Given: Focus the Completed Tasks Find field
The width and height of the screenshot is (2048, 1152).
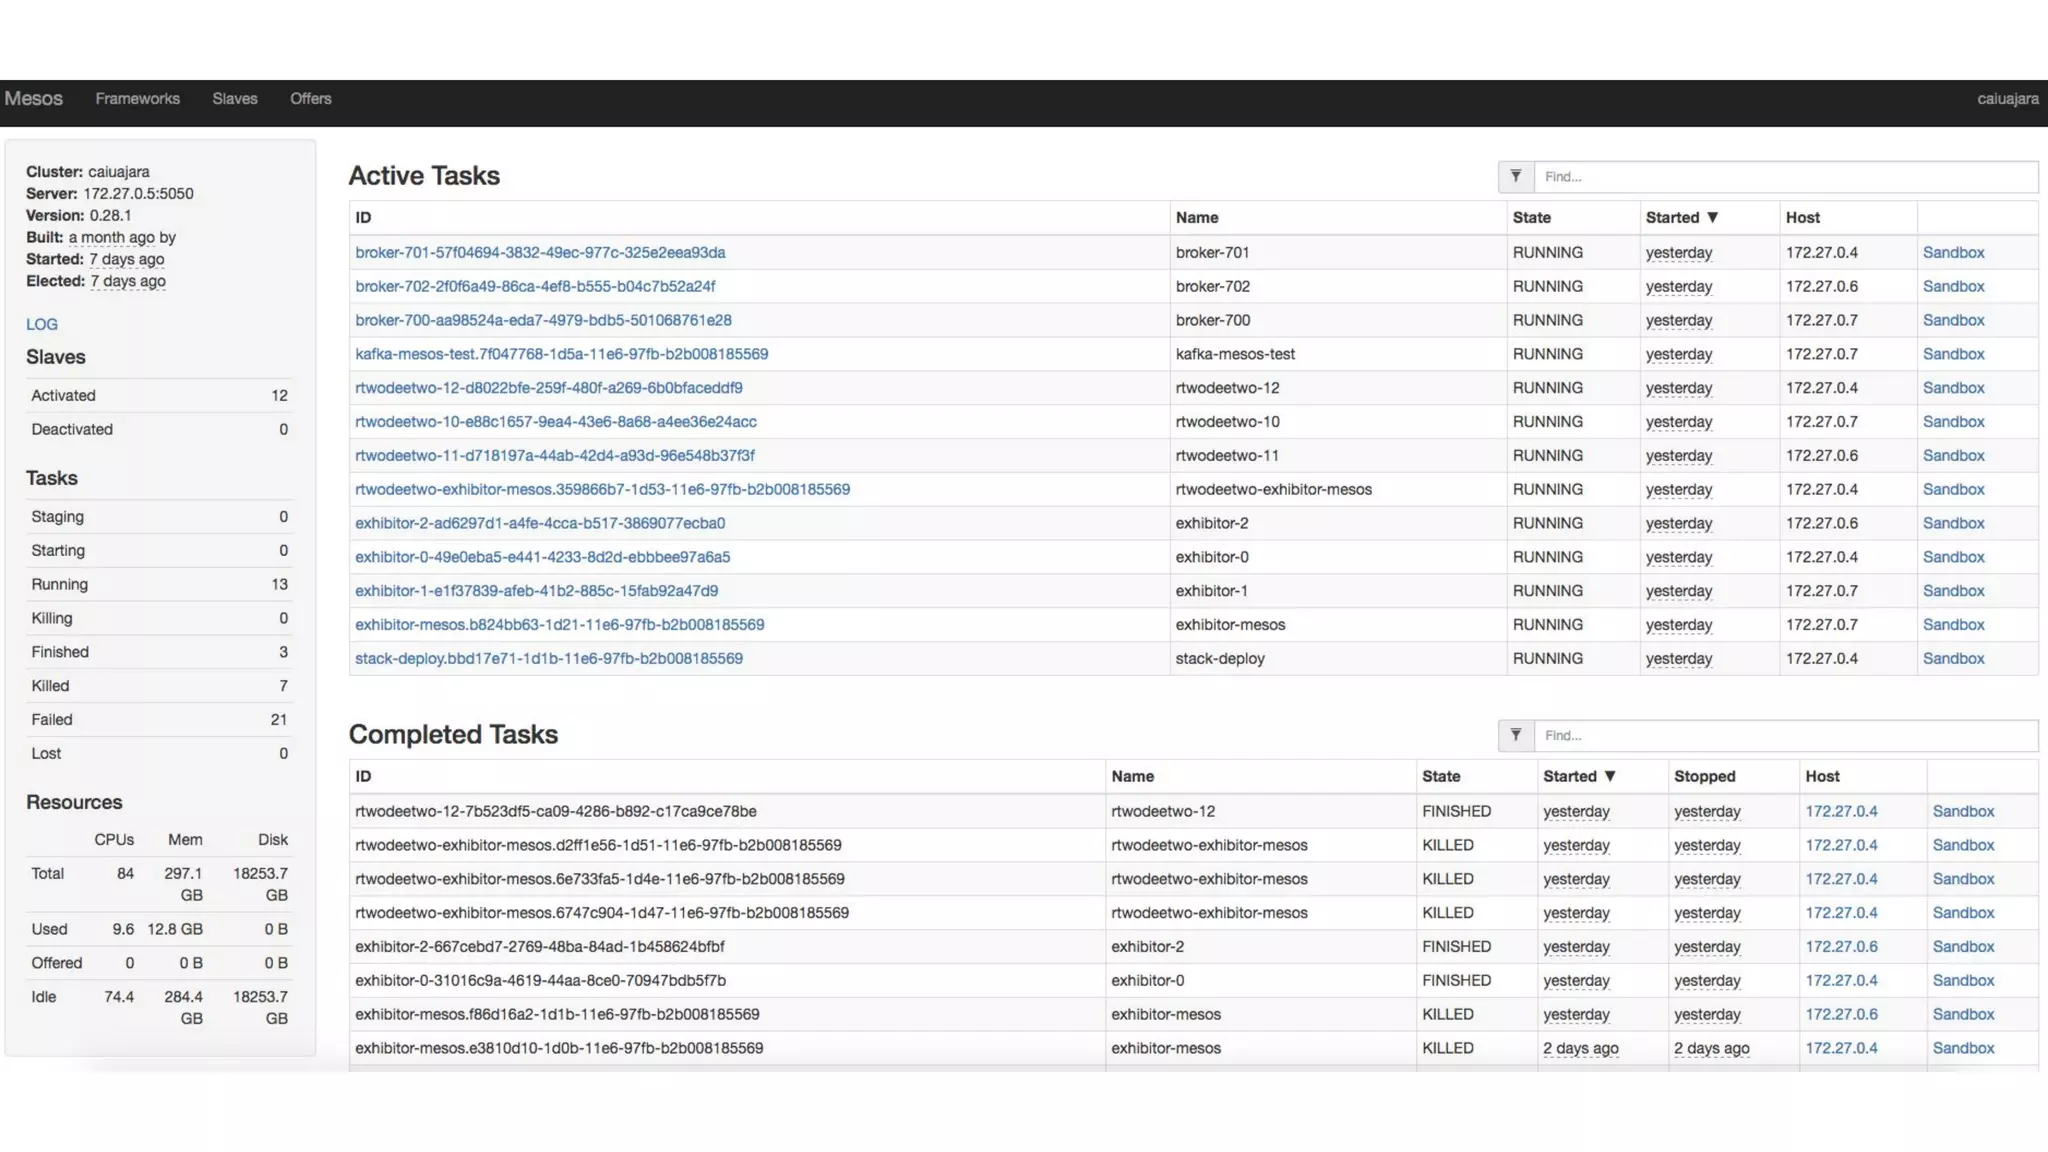Looking at the screenshot, I should click(1785, 735).
